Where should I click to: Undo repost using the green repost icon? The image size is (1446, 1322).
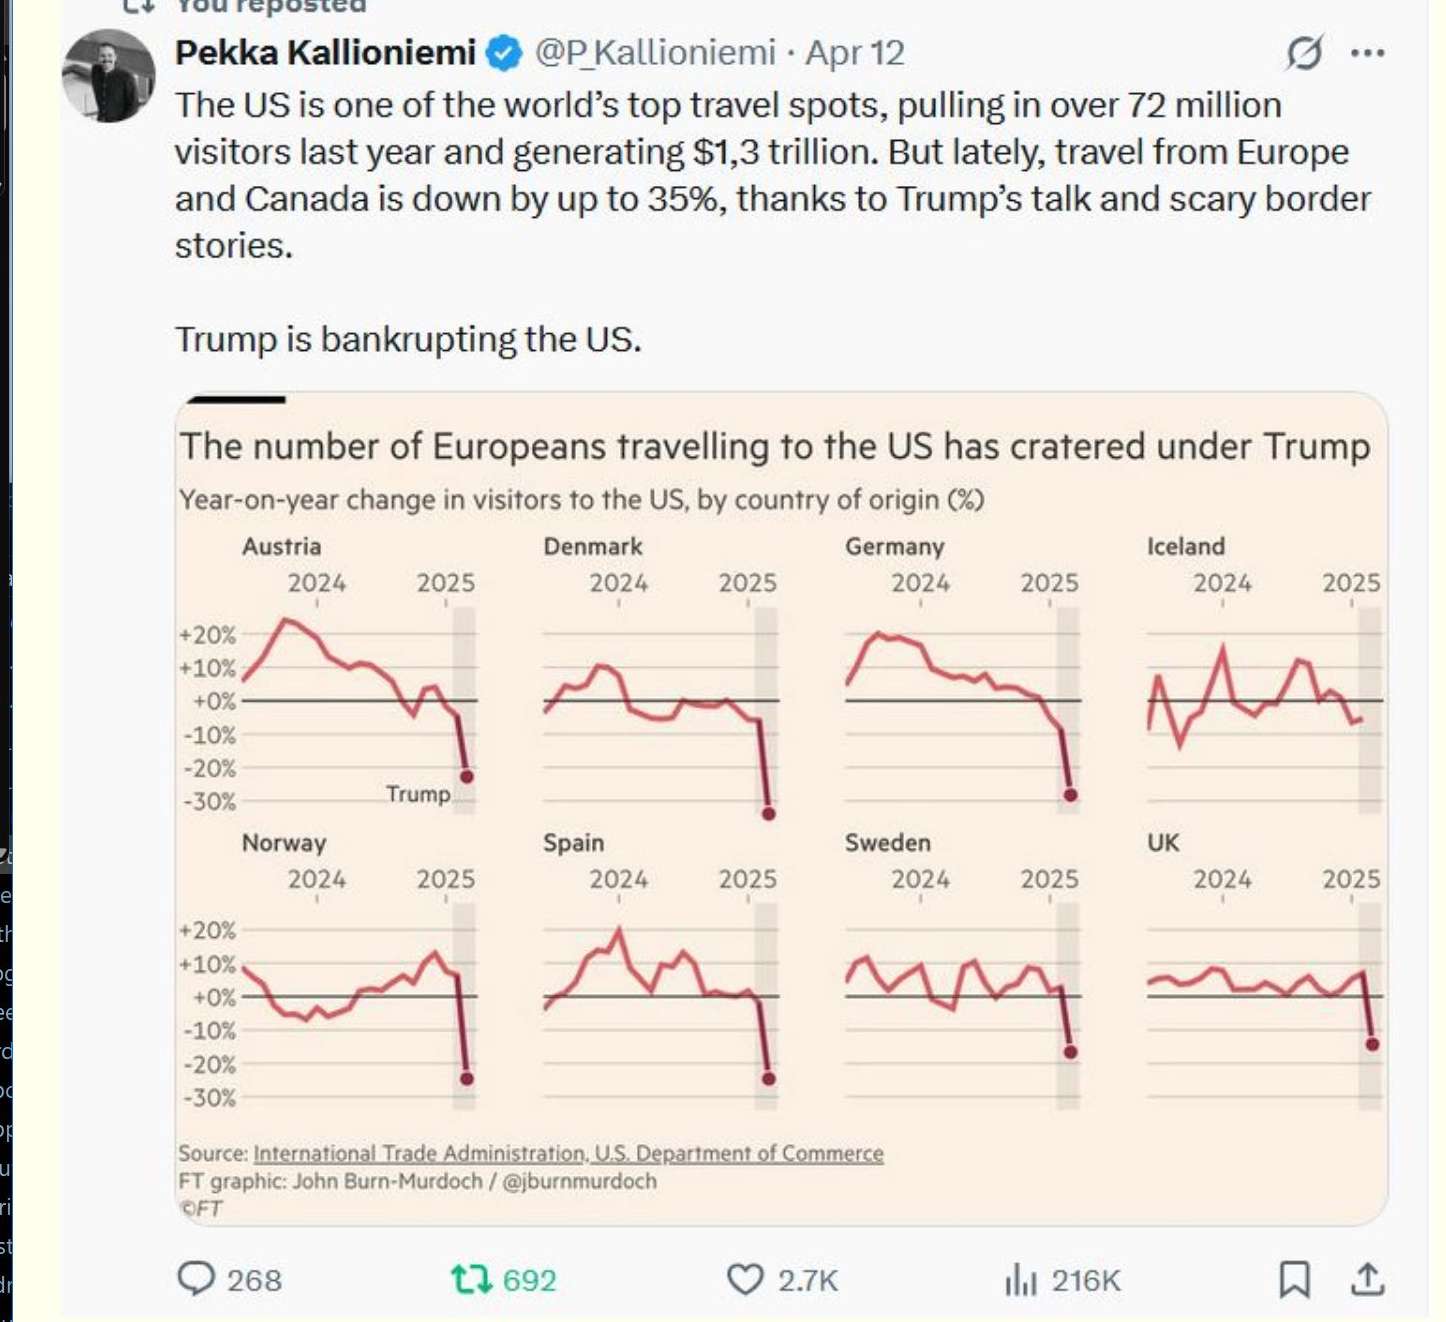point(471,1279)
